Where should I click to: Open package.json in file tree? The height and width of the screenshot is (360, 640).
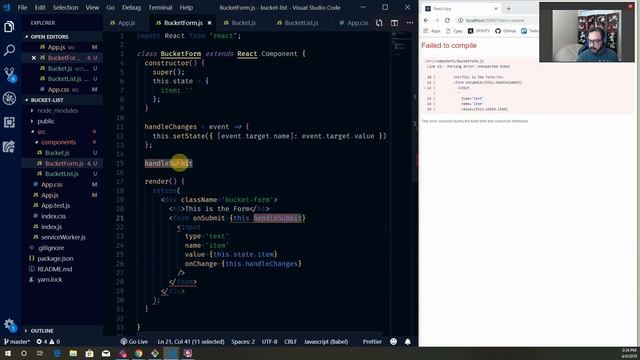pyautogui.click(x=55, y=259)
